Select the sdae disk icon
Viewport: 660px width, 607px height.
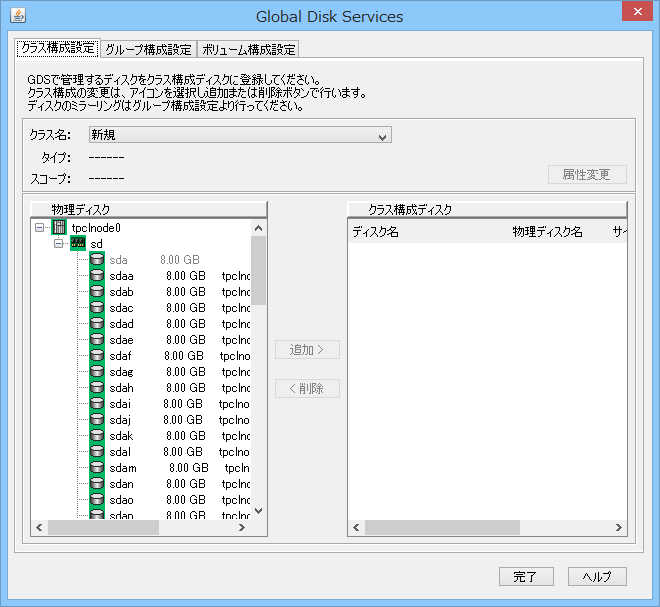click(x=97, y=339)
